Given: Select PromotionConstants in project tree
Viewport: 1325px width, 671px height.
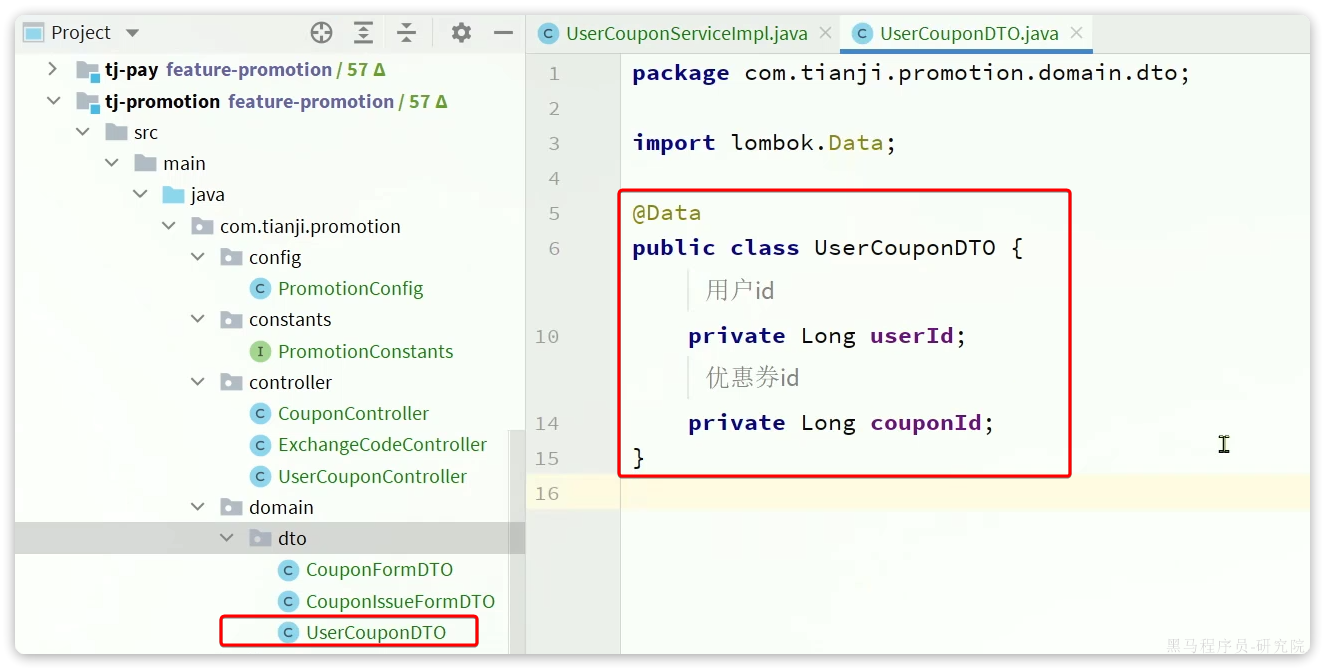Looking at the screenshot, I should click(x=366, y=351).
